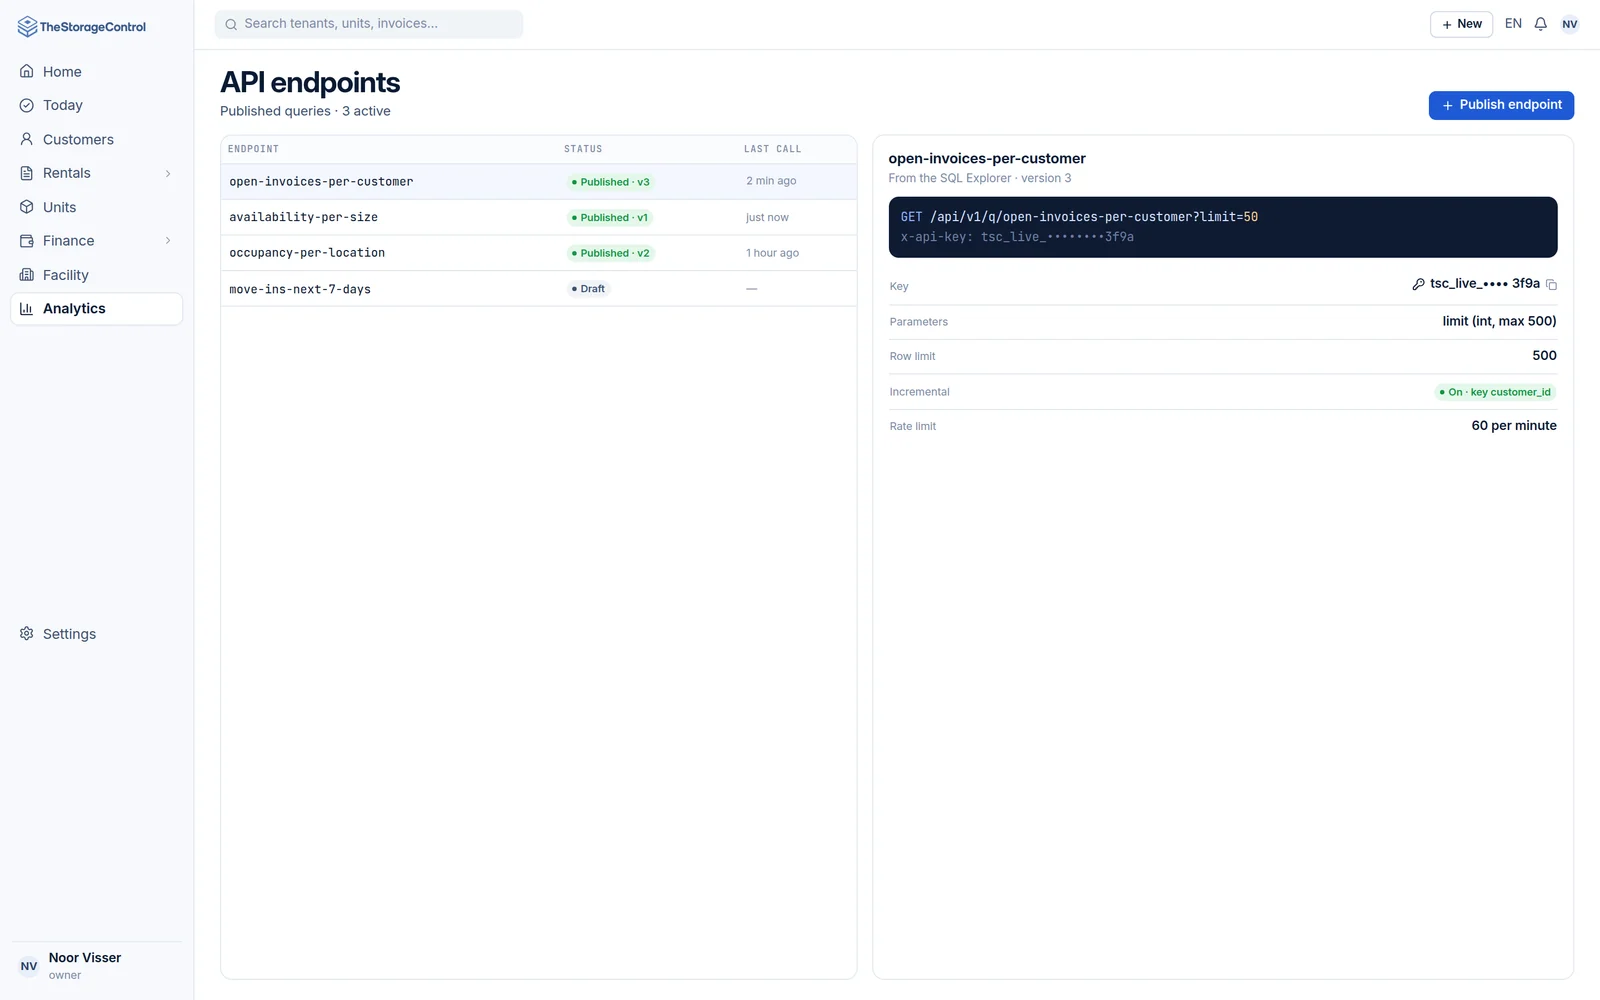Expand the Finance submenu chevron

click(x=168, y=241)
